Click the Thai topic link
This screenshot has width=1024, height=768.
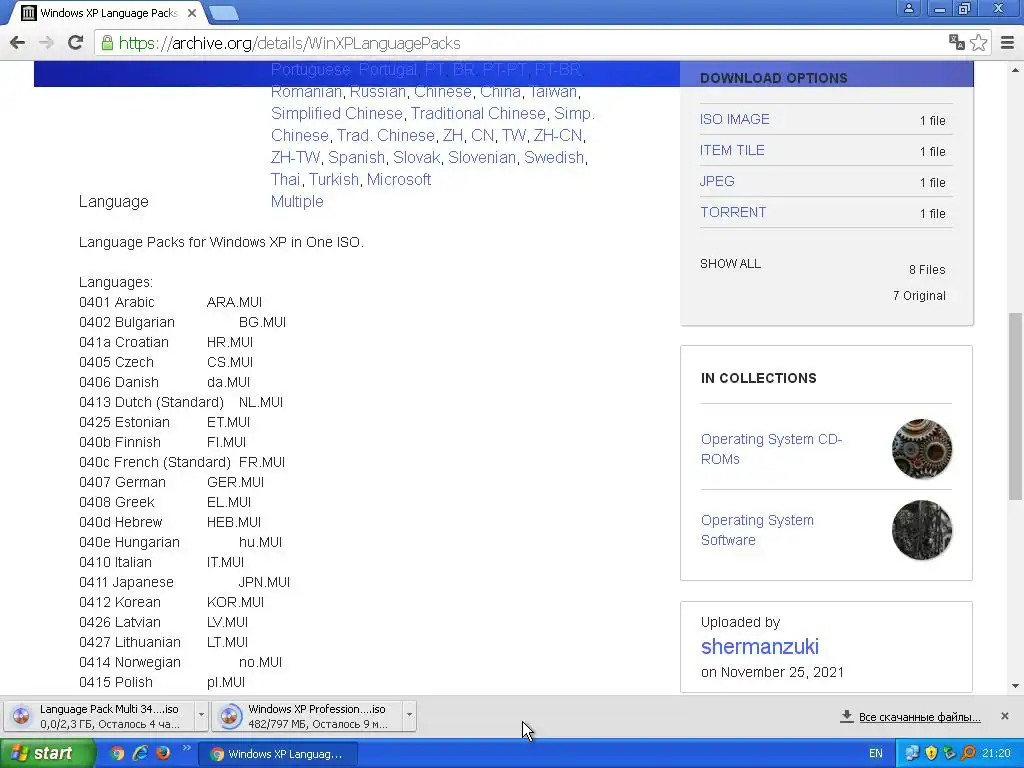point(285,180)
